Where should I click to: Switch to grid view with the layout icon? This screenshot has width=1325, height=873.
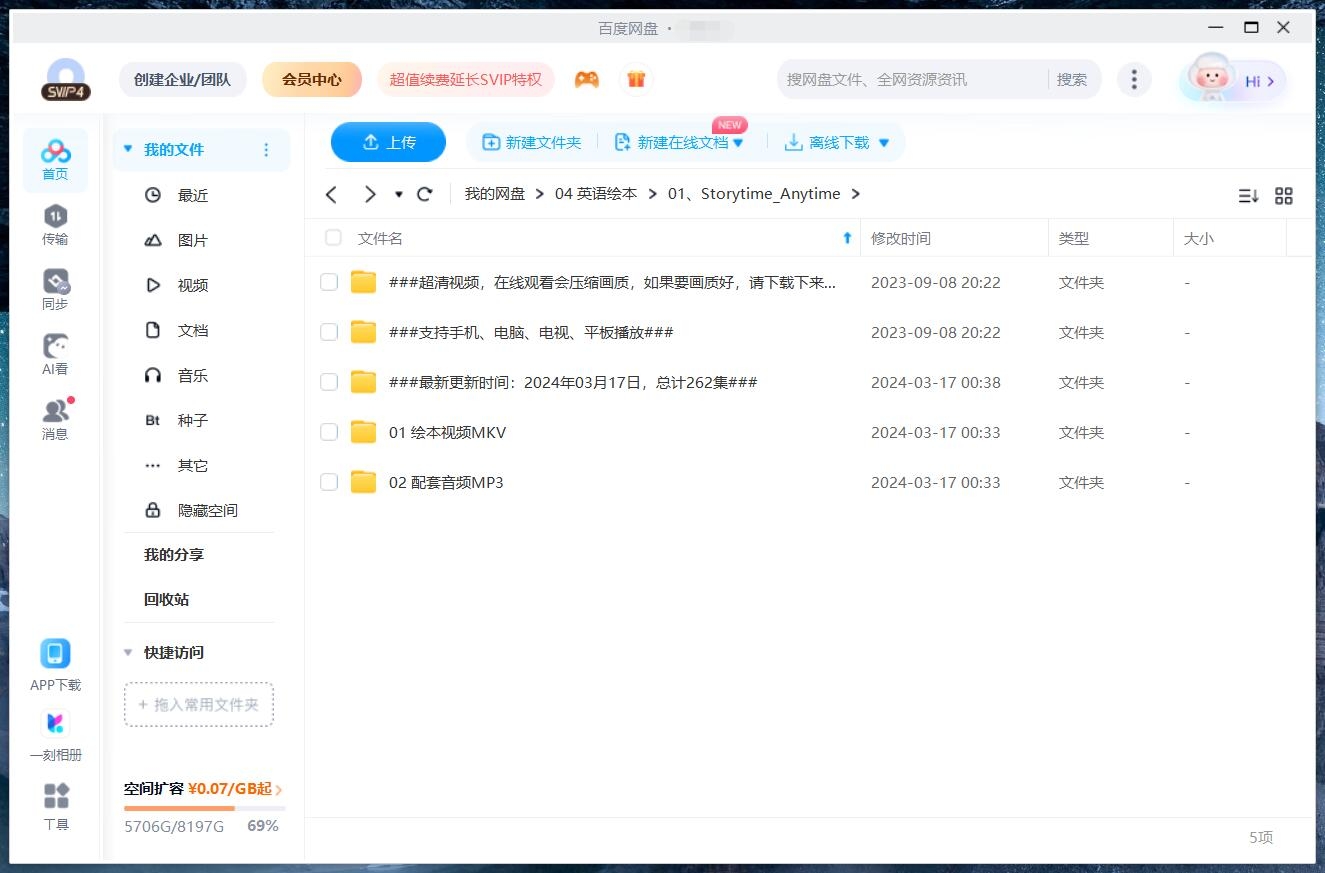pos(1284,196)
